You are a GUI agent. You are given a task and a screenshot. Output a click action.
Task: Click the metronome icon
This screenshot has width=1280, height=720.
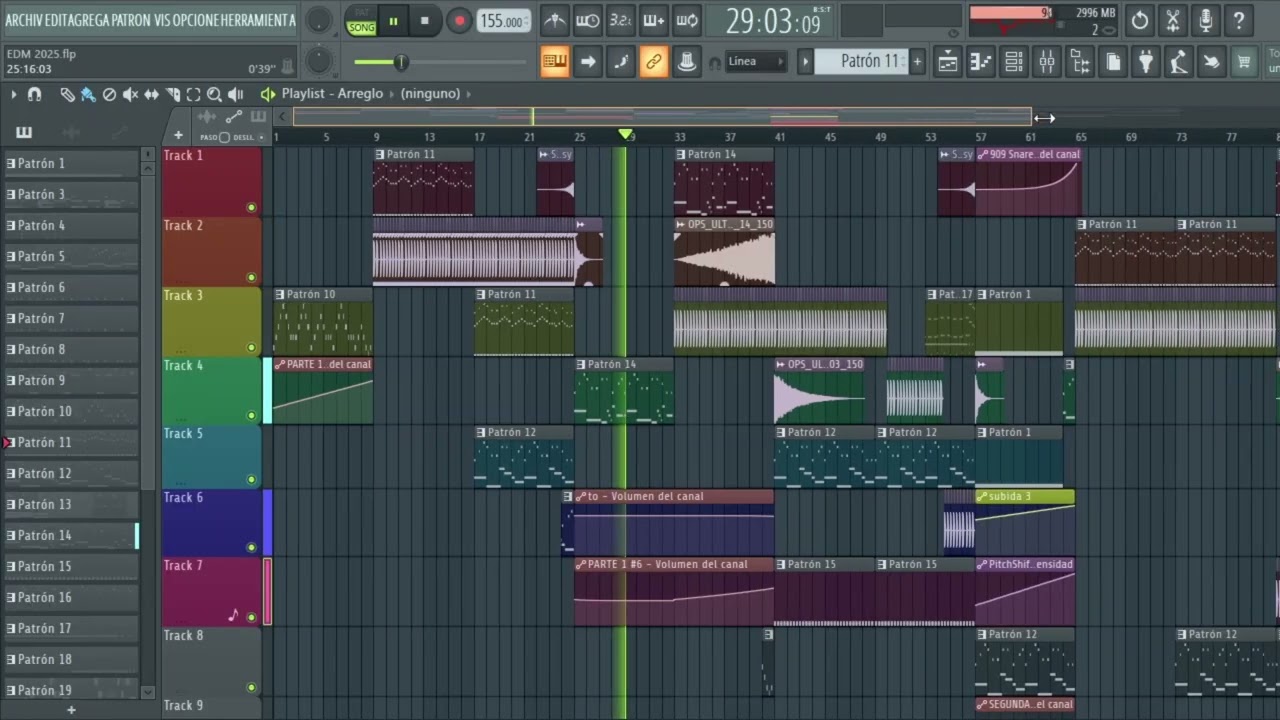(554, 20)
